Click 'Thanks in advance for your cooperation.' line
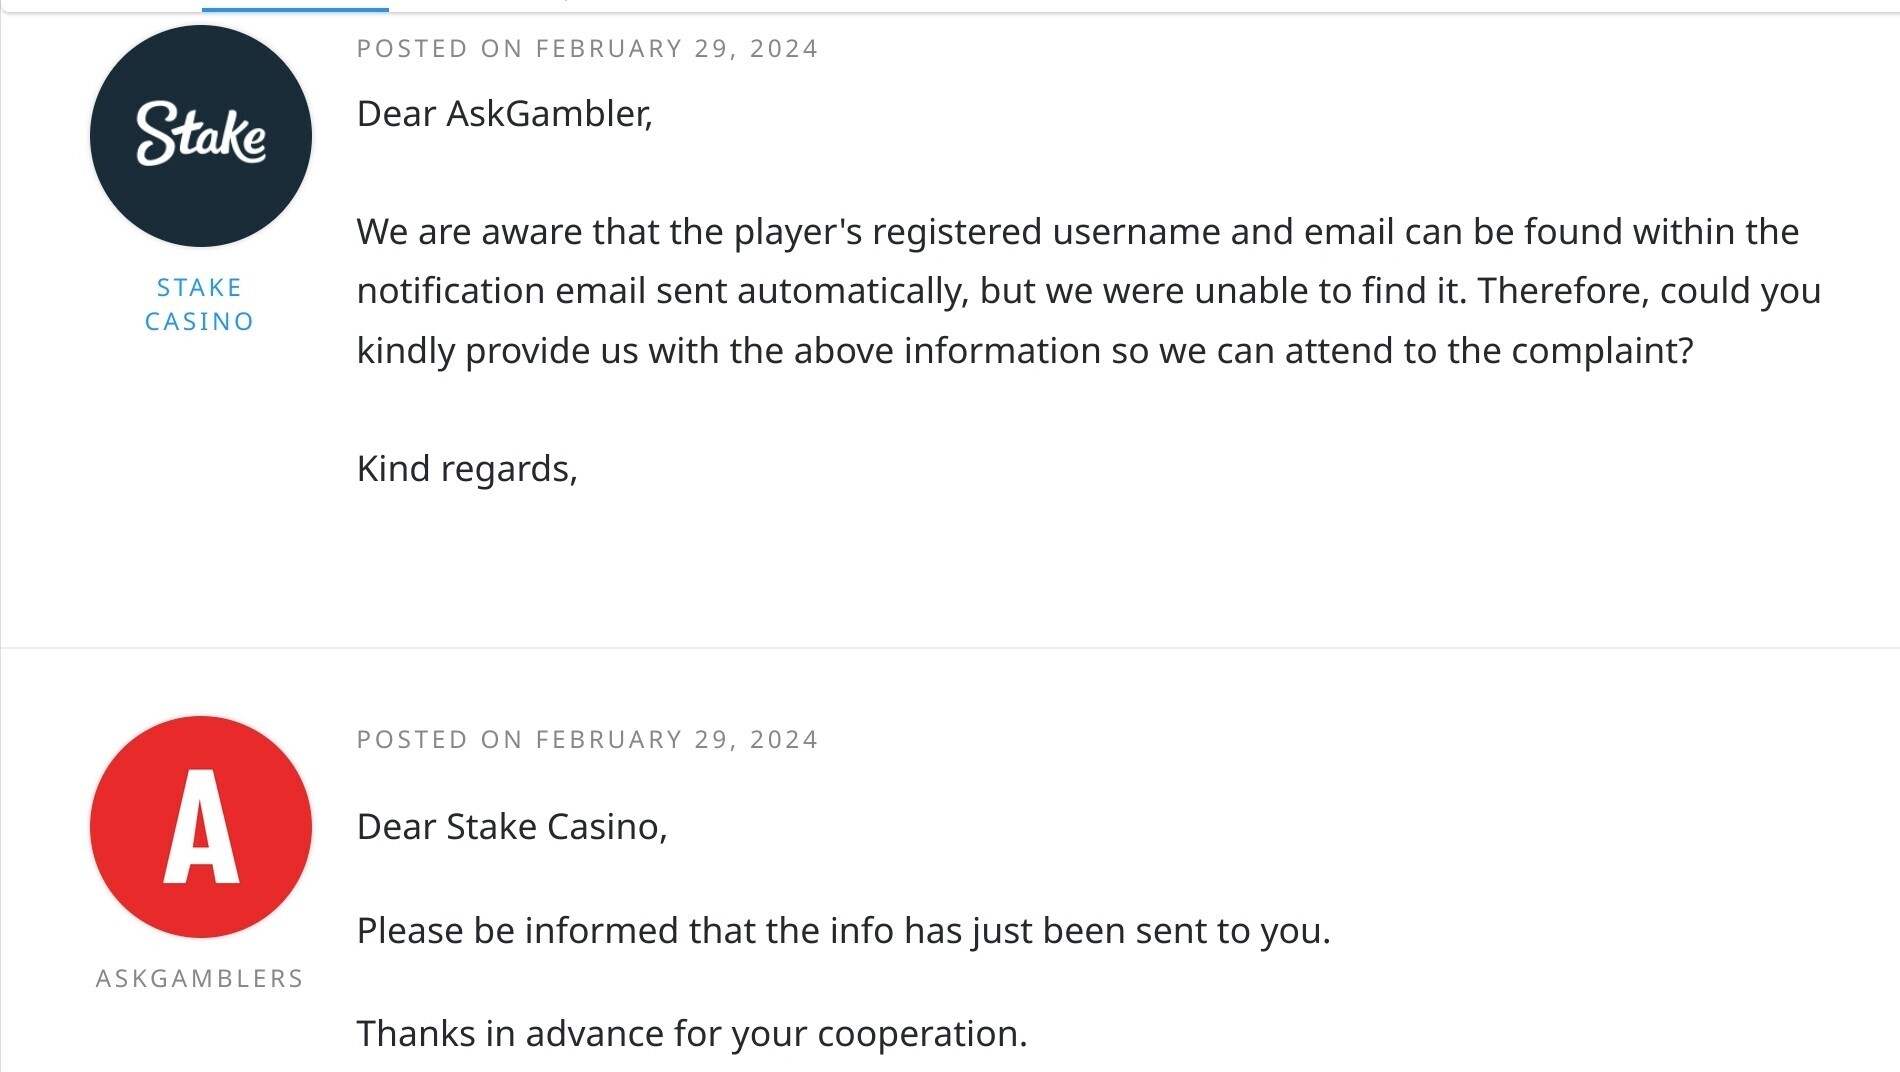 tap(692, 1034)
